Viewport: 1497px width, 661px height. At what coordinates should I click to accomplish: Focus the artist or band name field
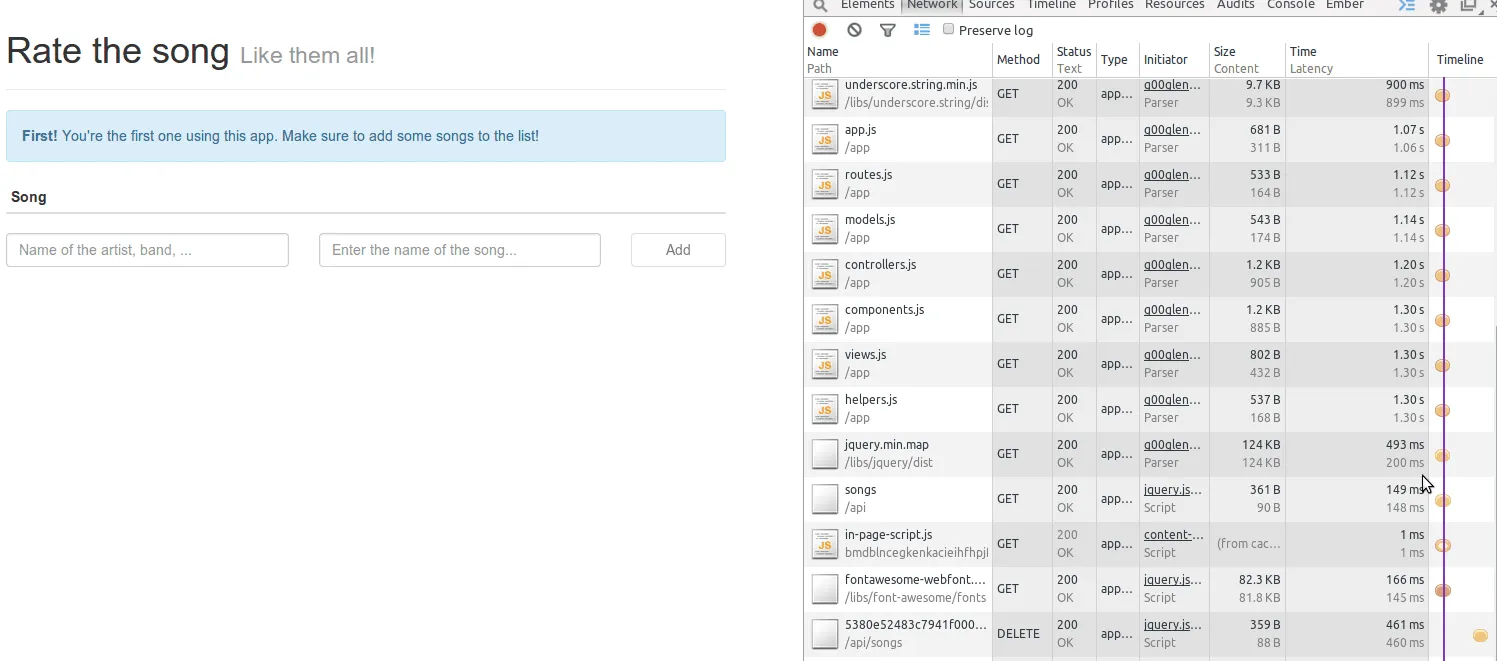click(147, 250)
